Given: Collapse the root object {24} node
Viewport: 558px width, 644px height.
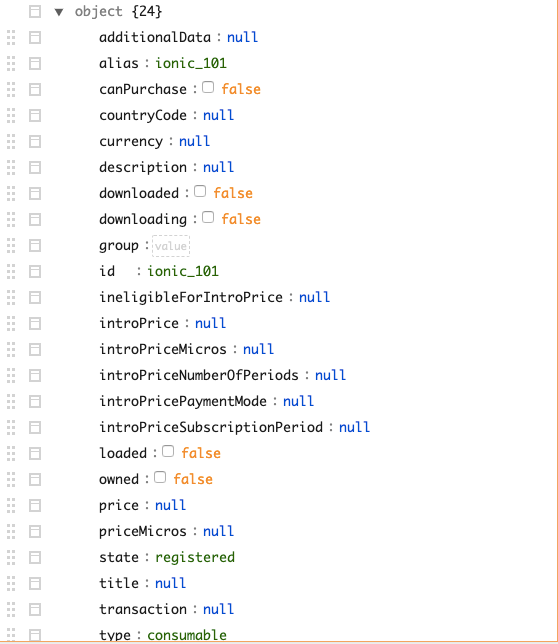Looking at the screenshot, I should 59,12.
